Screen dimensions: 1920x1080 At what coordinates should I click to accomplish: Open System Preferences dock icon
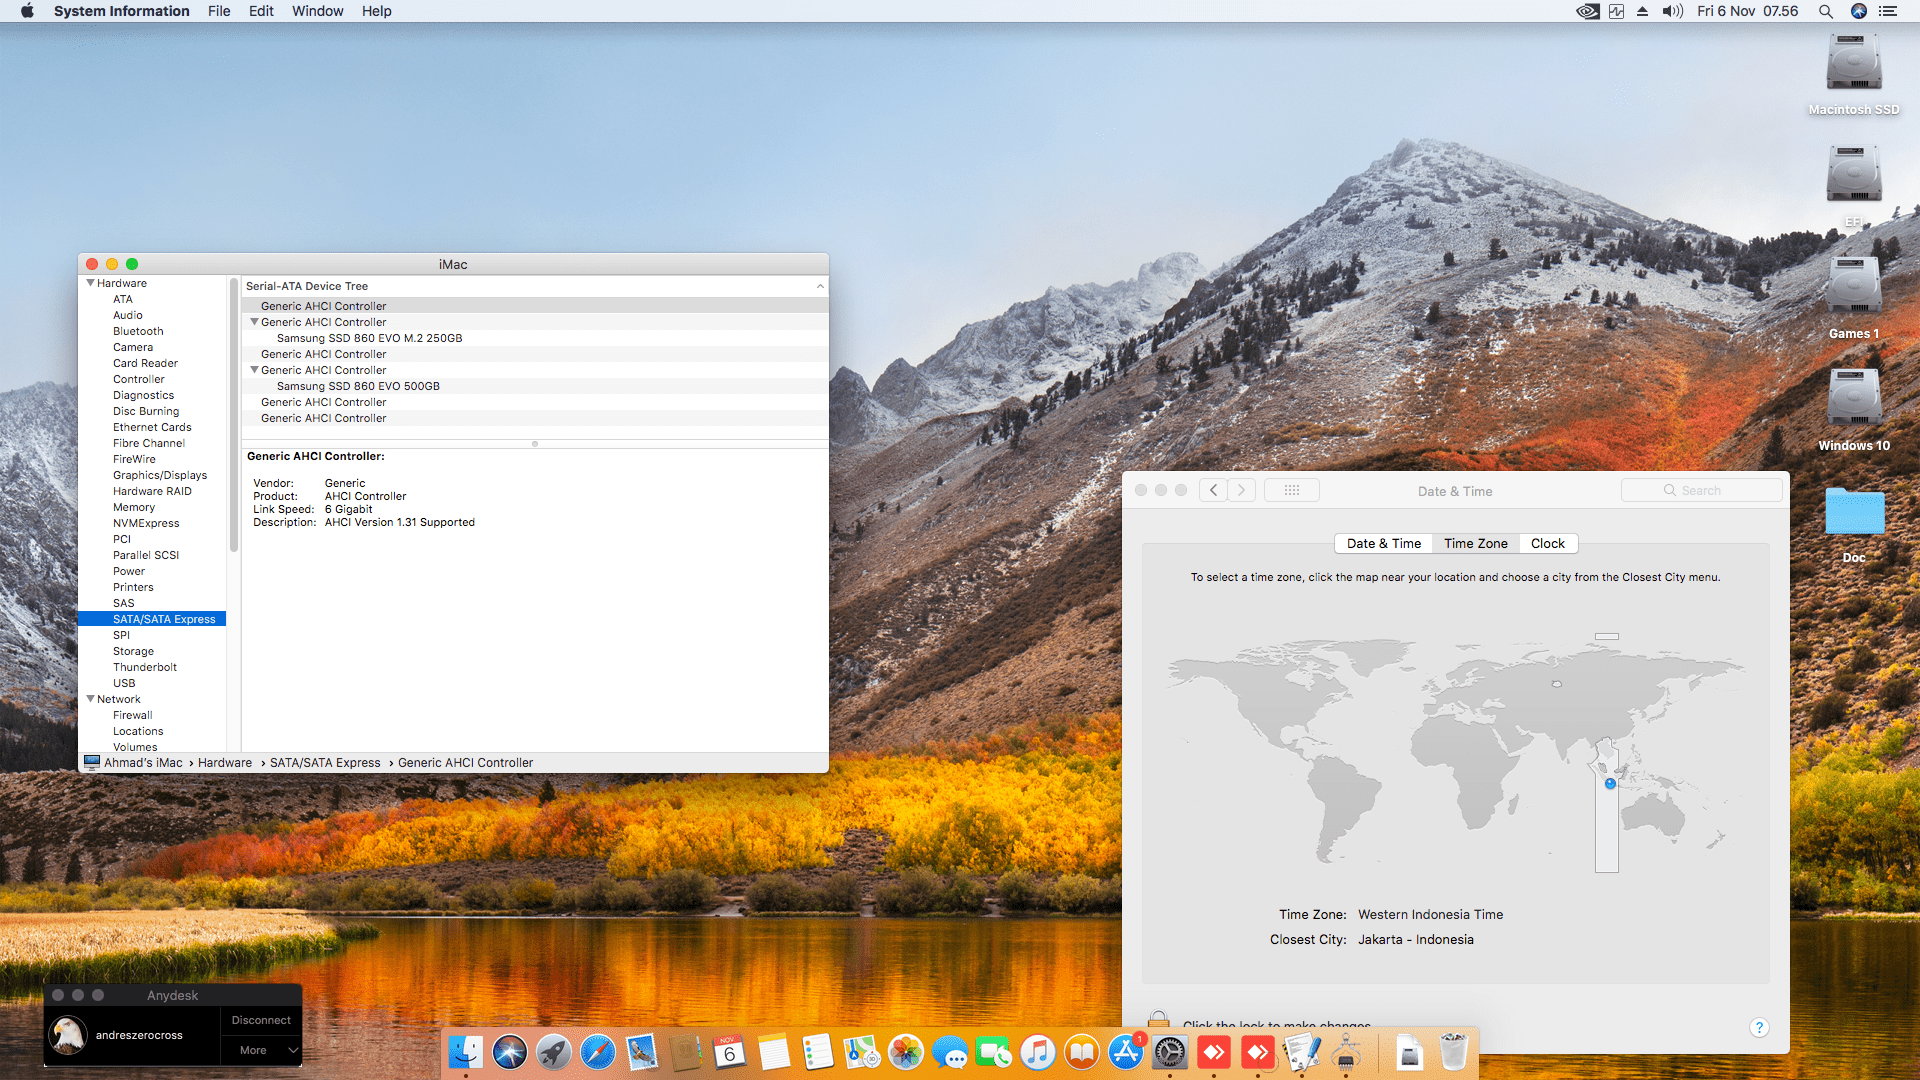point(1169,1053)
